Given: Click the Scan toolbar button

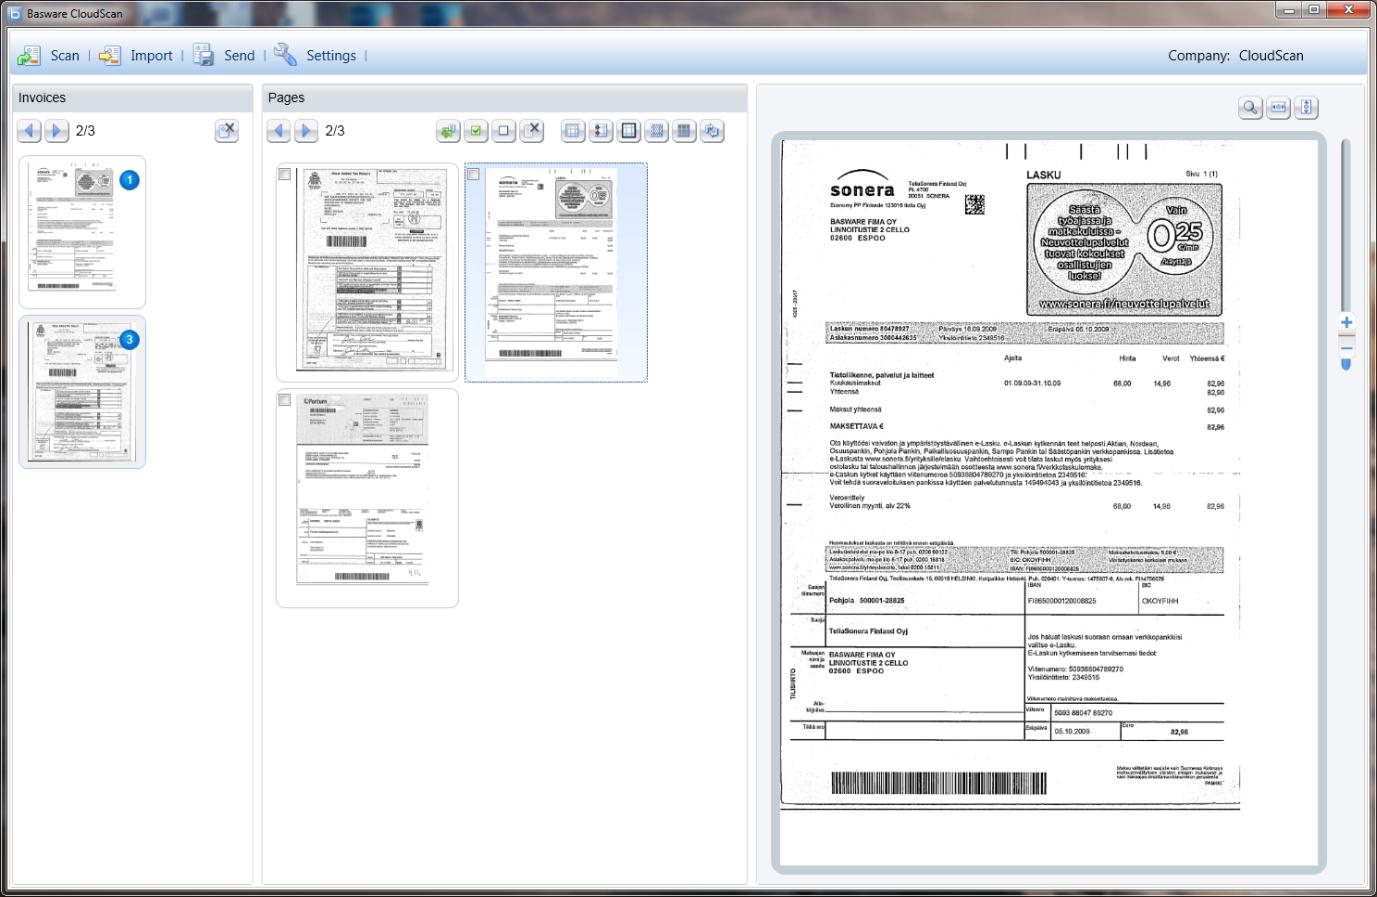Looking at the screenshot, I should [48, 56].
